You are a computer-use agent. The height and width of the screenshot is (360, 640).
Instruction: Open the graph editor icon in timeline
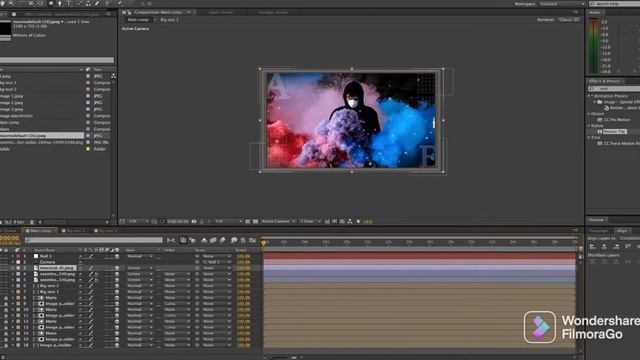coord(253,240)
